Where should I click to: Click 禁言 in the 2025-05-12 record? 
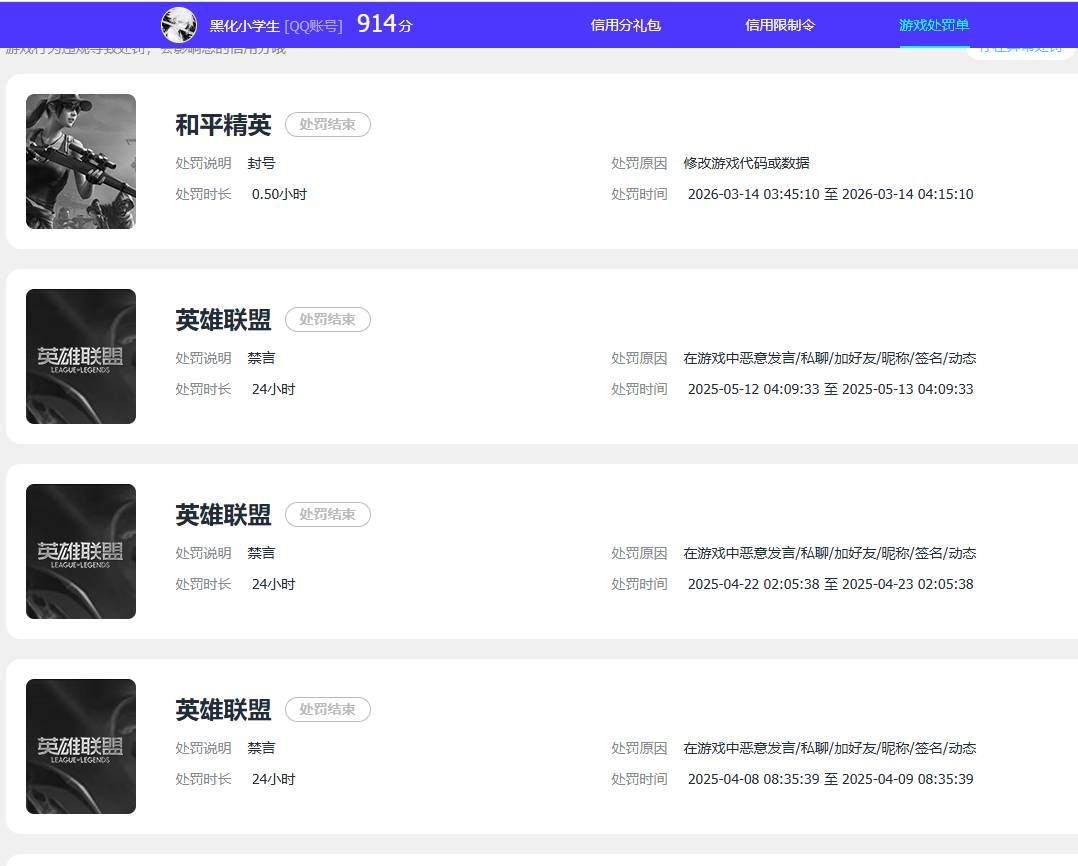(x=261, y=358)
